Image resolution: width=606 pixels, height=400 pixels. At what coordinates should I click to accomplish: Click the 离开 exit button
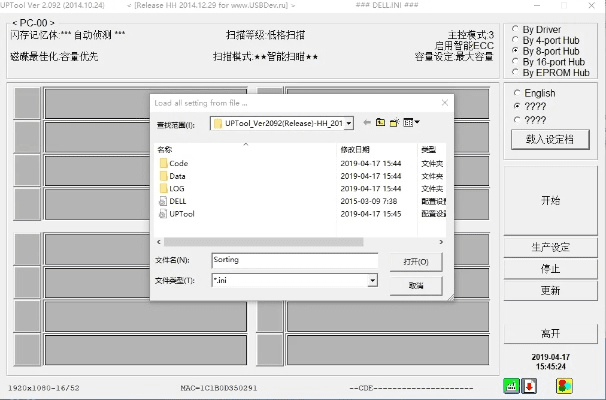click(x=550, y=334)
